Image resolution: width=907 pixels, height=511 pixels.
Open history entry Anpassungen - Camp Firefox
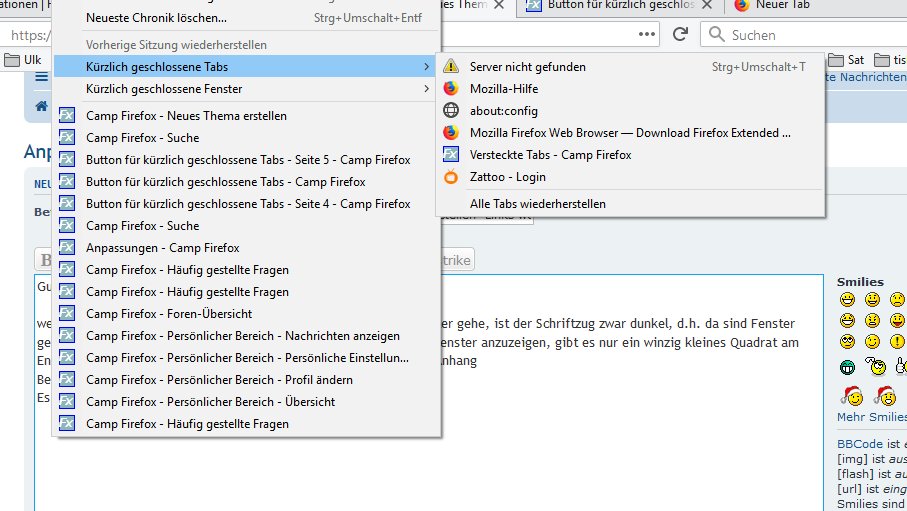coord(247,248)
